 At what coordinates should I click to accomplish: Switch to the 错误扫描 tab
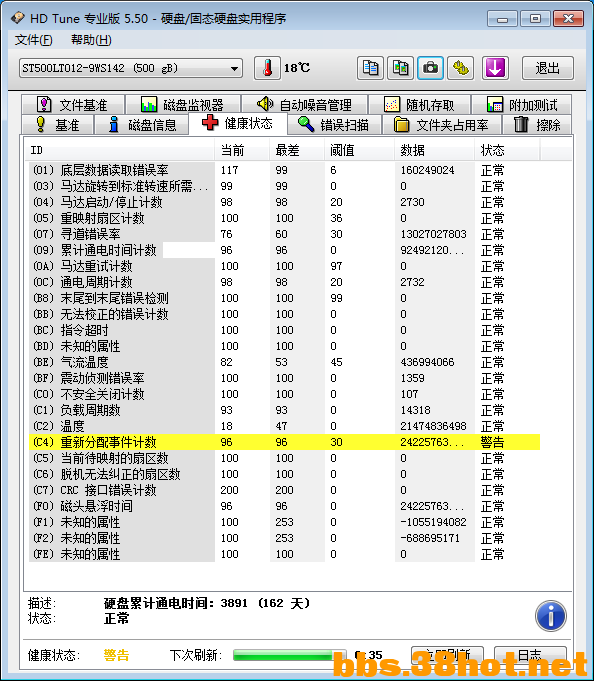tap(333, 125)
